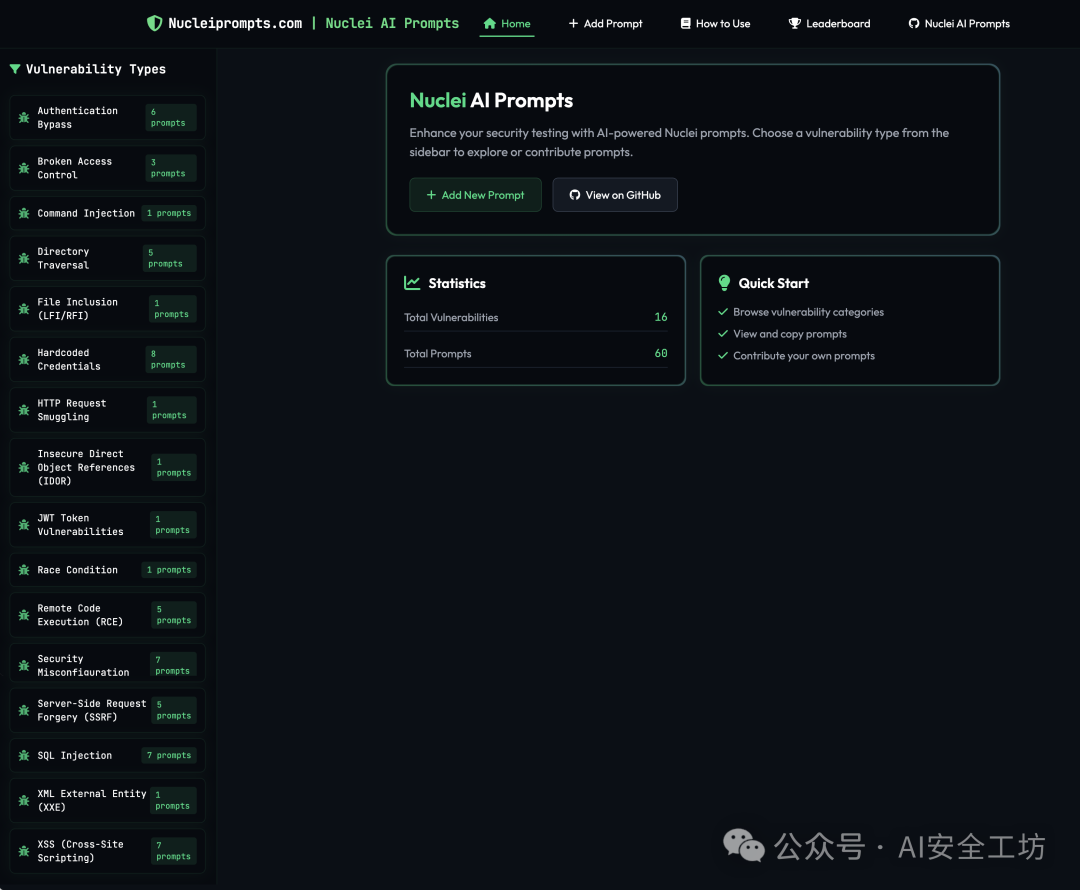Click the bug icon for File Inclusion

click(x=24, y=309)
